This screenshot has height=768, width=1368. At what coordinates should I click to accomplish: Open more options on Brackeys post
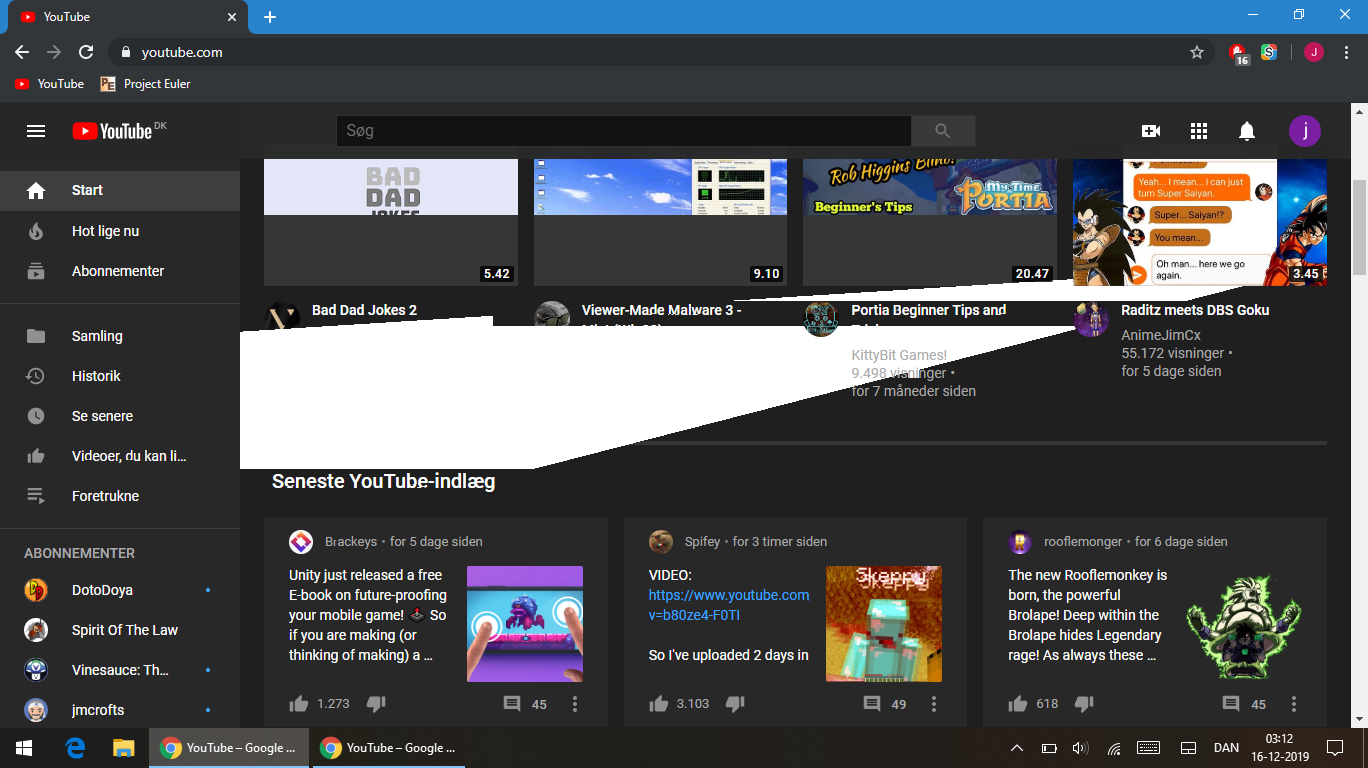click(x=575, y=704)
